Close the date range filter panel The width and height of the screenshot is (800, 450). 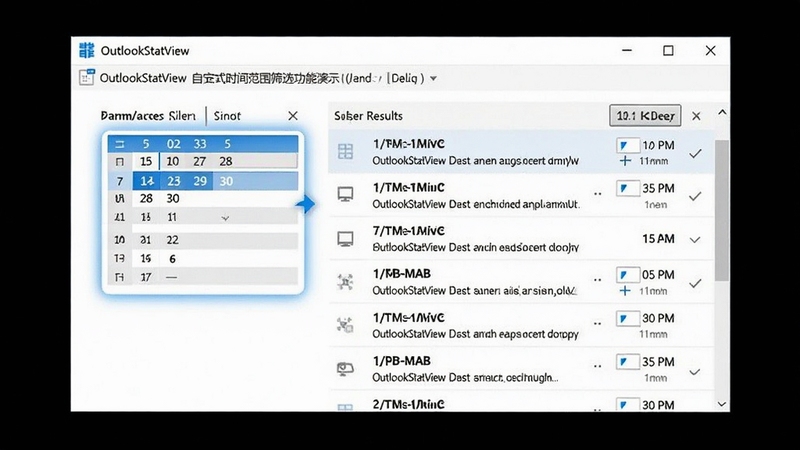tap(293, 116)
